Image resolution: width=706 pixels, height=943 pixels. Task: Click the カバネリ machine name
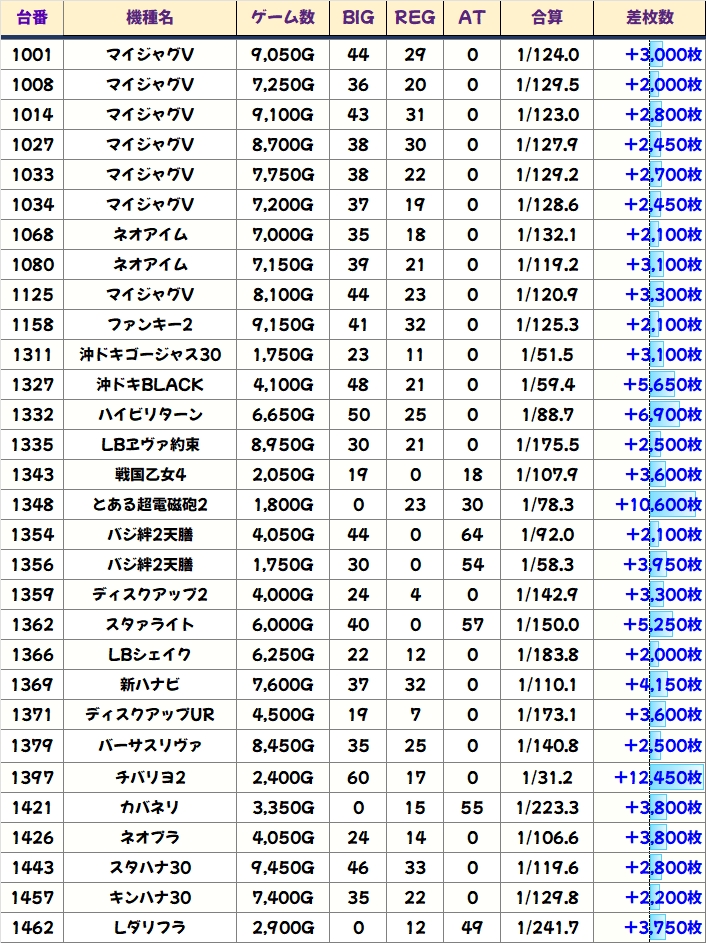coord(150,807)
